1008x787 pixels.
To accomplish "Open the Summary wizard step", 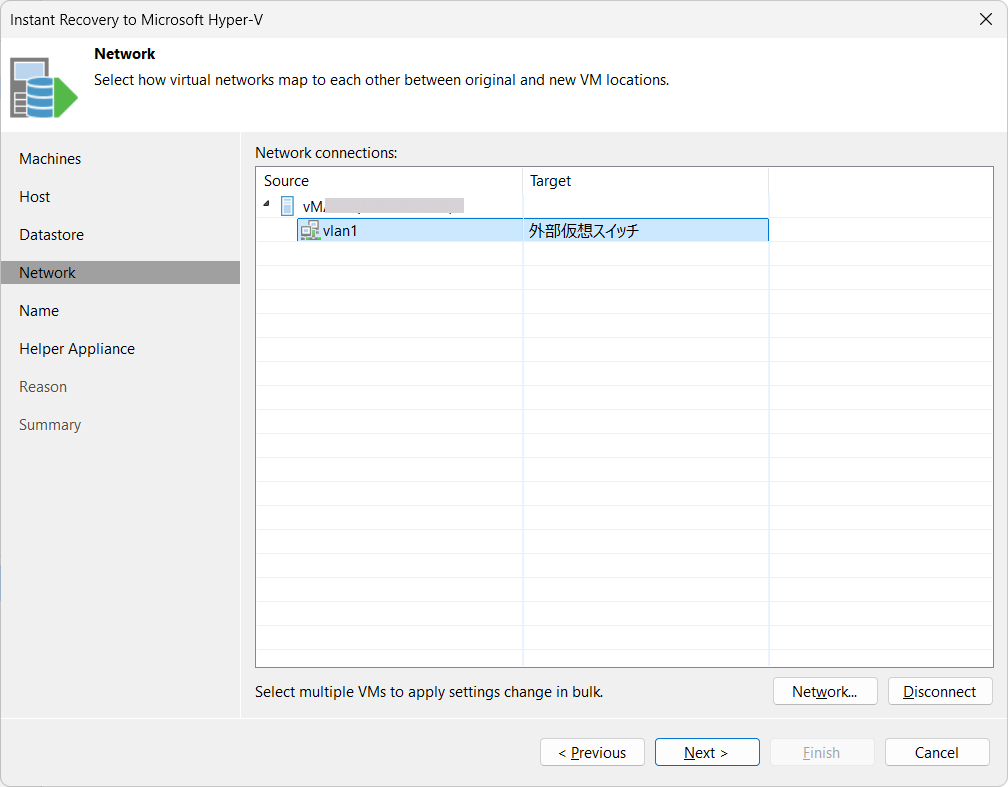I will point(50,425).
